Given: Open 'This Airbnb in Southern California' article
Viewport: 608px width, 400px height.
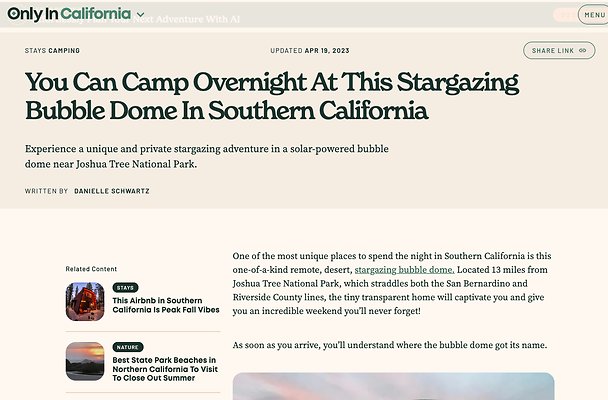Looking at the screenshot, I should (x=165, y=305).
